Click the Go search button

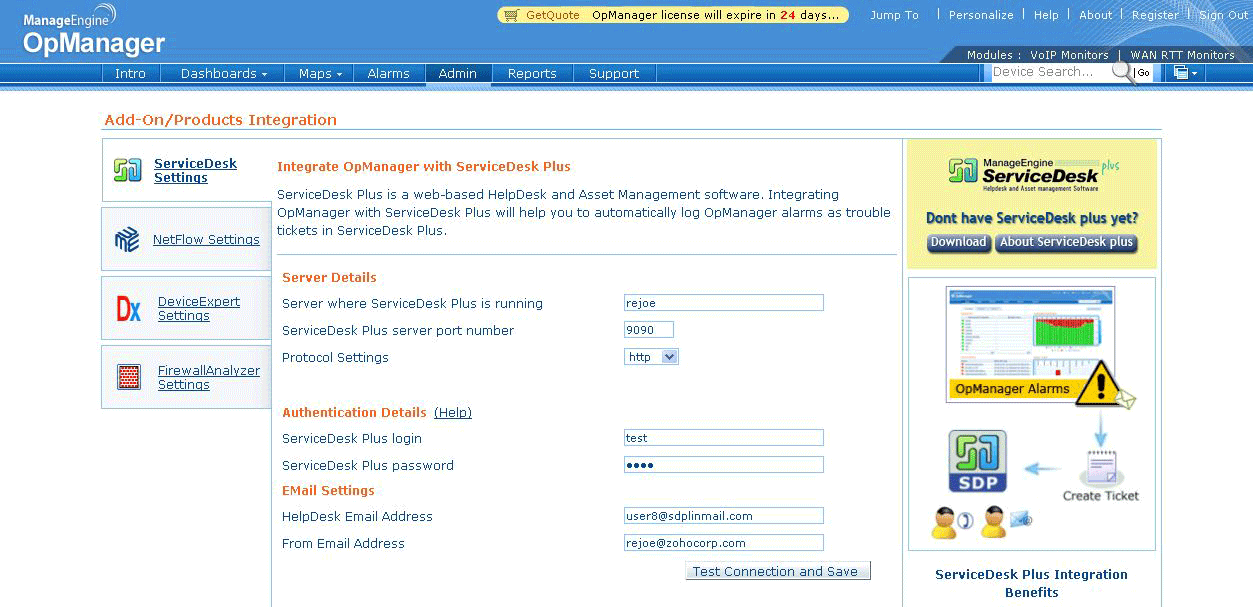tap(1143, 73)
